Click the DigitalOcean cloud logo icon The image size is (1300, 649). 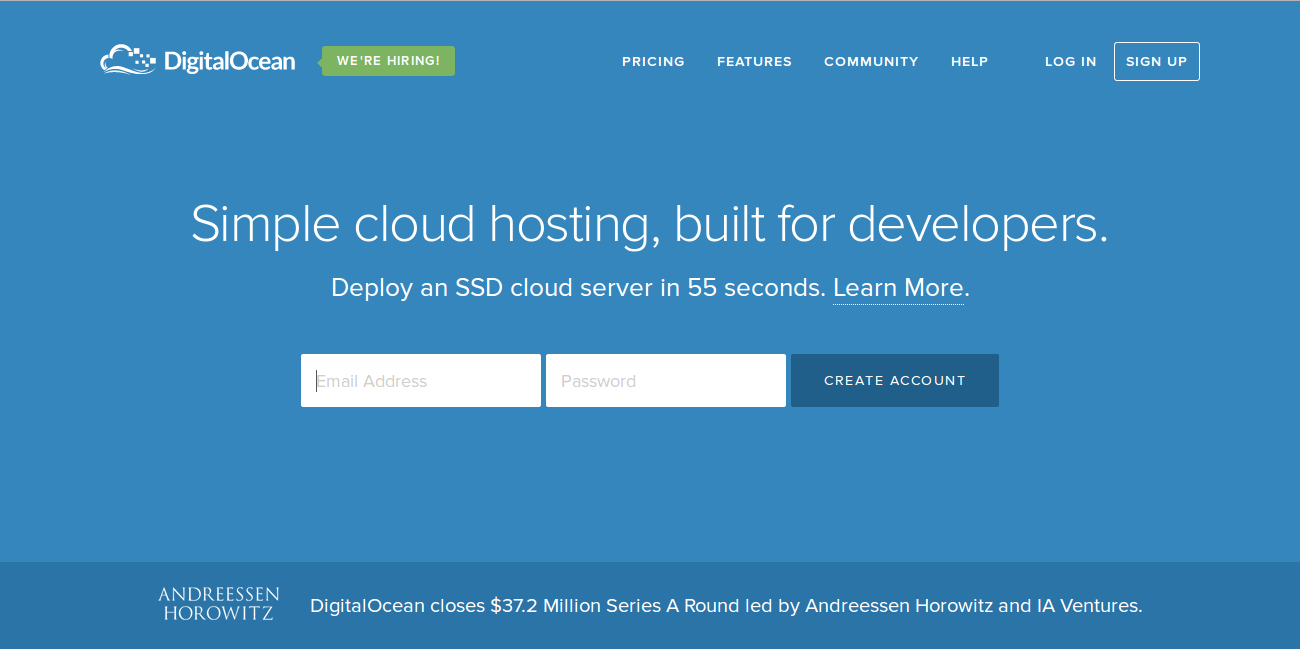pos(129,60)
